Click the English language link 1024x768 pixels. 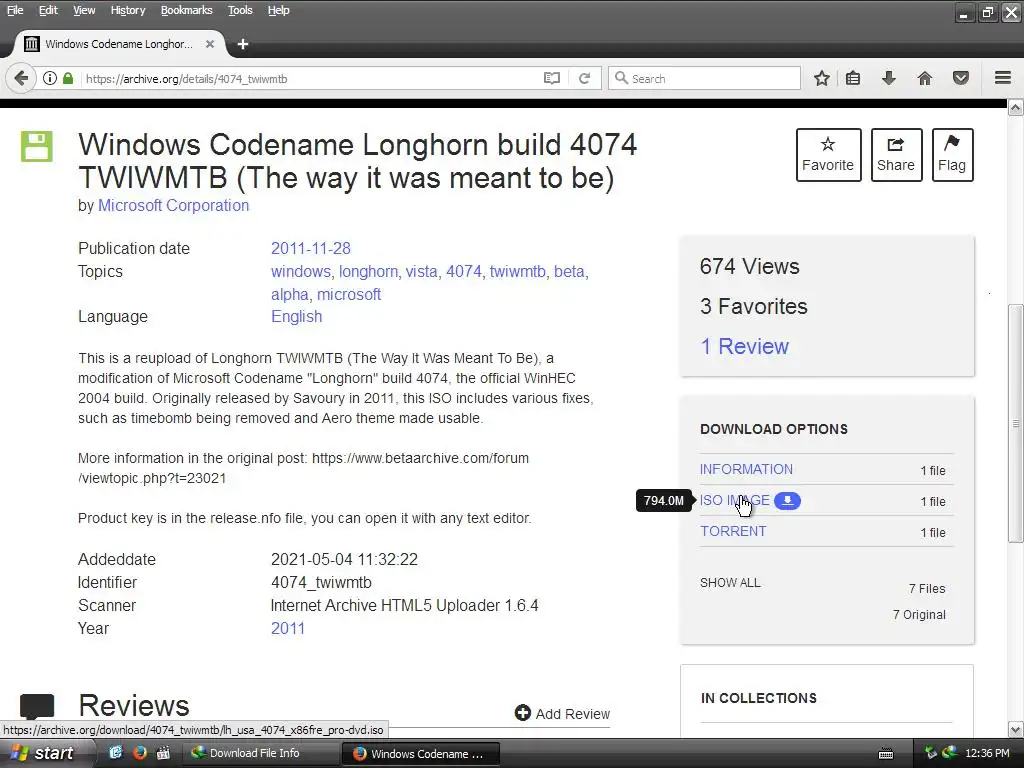296,317
